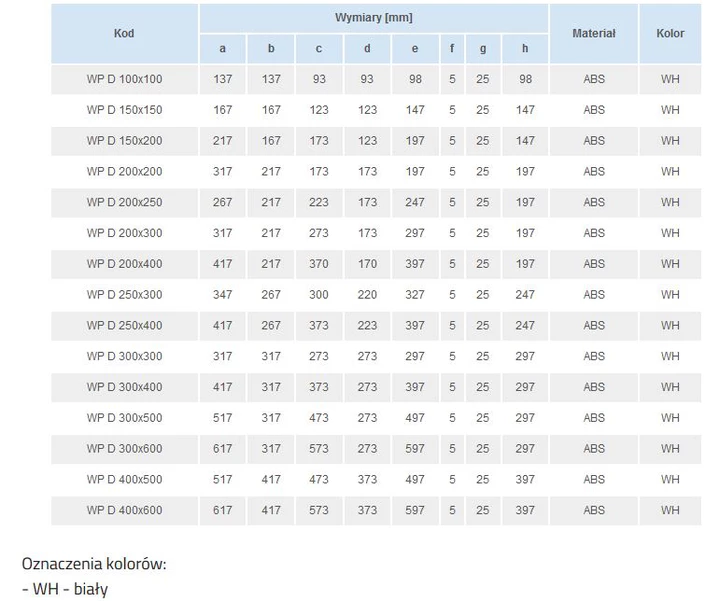
Task: Click the WP D 250x300 row label
Action: (x=124, y=295)
